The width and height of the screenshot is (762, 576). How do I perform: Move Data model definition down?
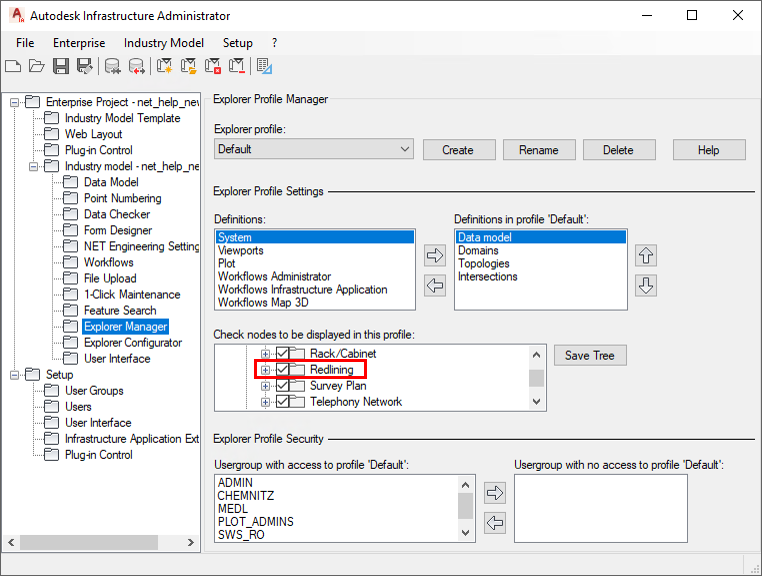(x=646, y=285)
